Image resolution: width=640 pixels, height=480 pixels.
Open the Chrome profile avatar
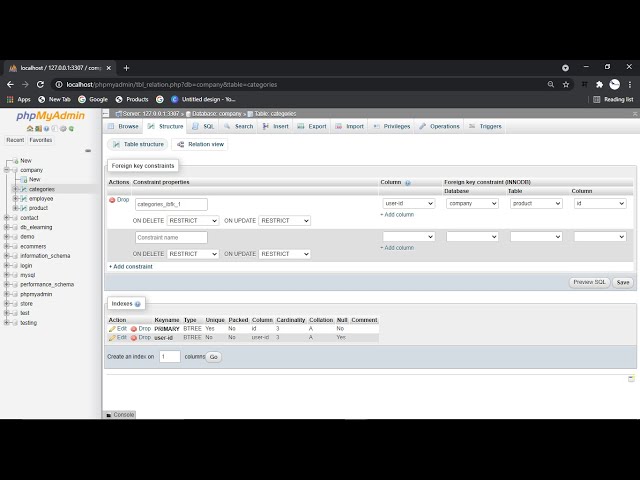coord(614,84)
